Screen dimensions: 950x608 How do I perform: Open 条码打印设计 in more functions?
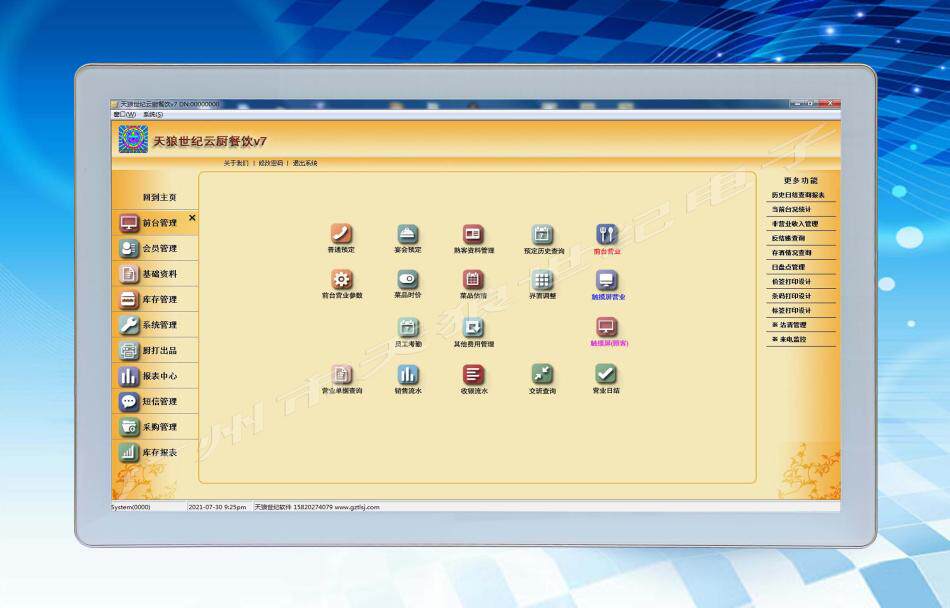(x=791, y=296)
